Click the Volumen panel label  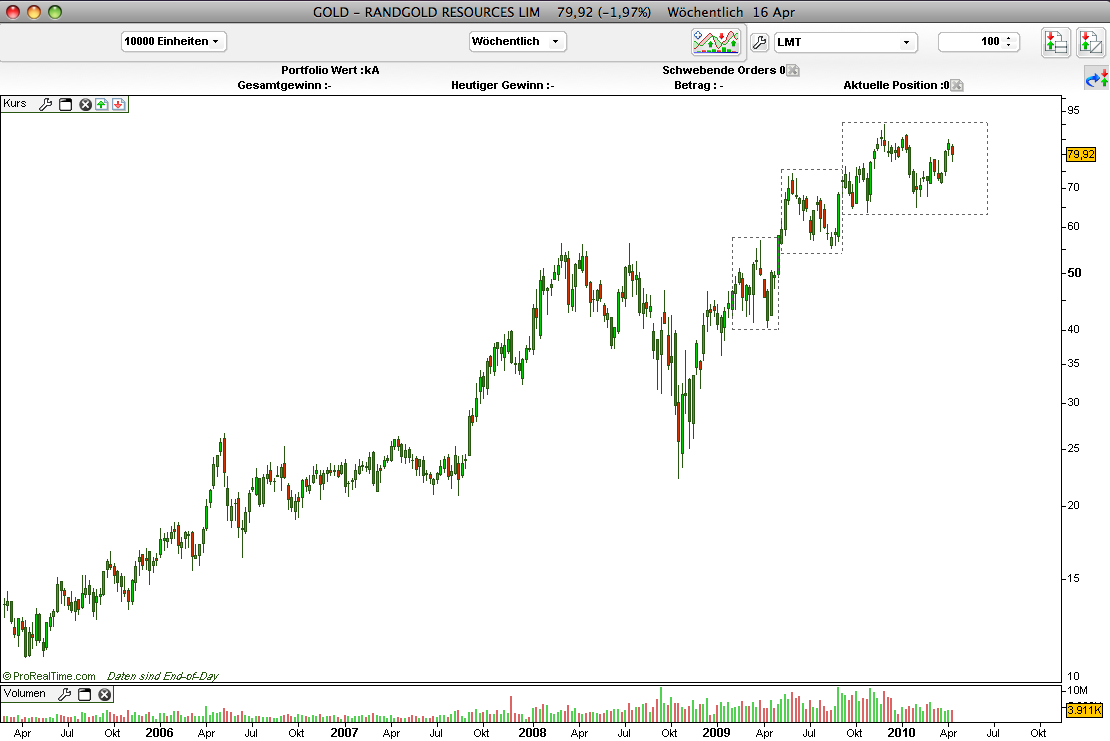click(25, 694)
